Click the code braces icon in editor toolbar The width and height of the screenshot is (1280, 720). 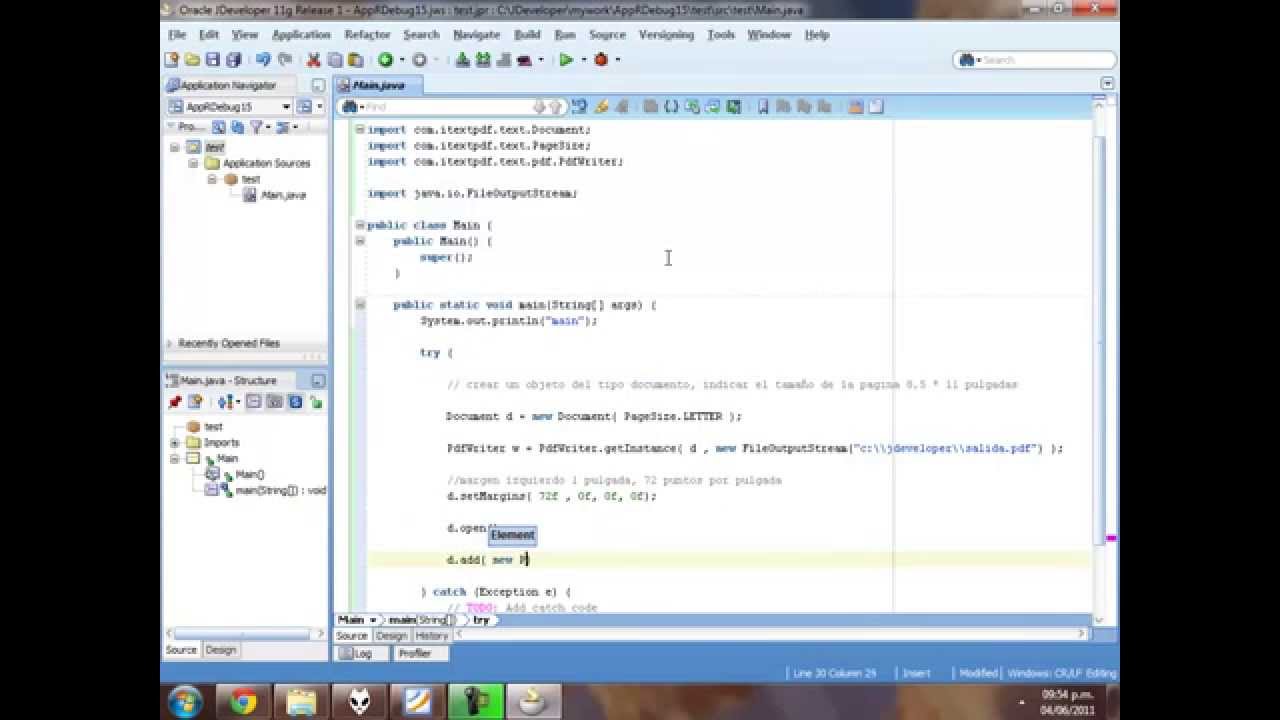(671, 107)
